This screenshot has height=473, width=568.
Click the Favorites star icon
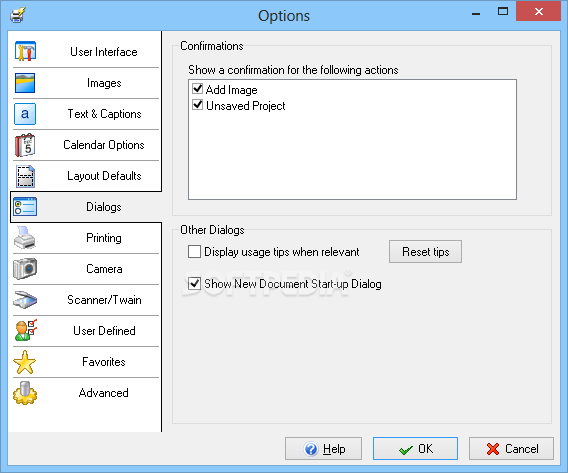click(x=25, y=362)
